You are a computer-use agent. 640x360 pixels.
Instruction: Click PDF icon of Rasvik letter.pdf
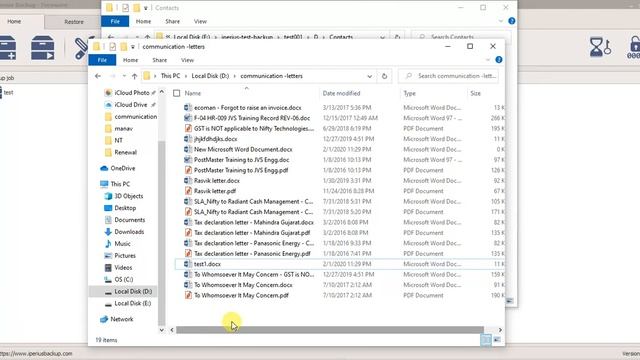coord(188,191)
